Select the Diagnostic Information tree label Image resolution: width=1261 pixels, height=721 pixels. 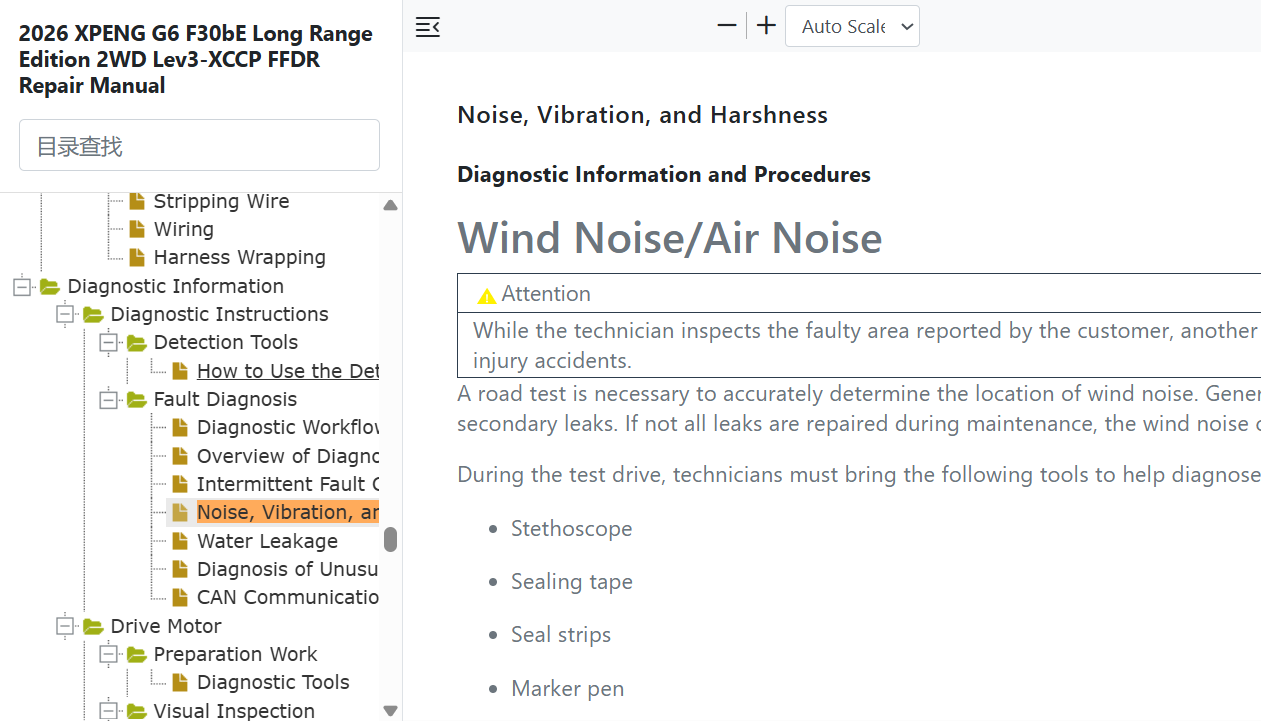coord(175,286)
